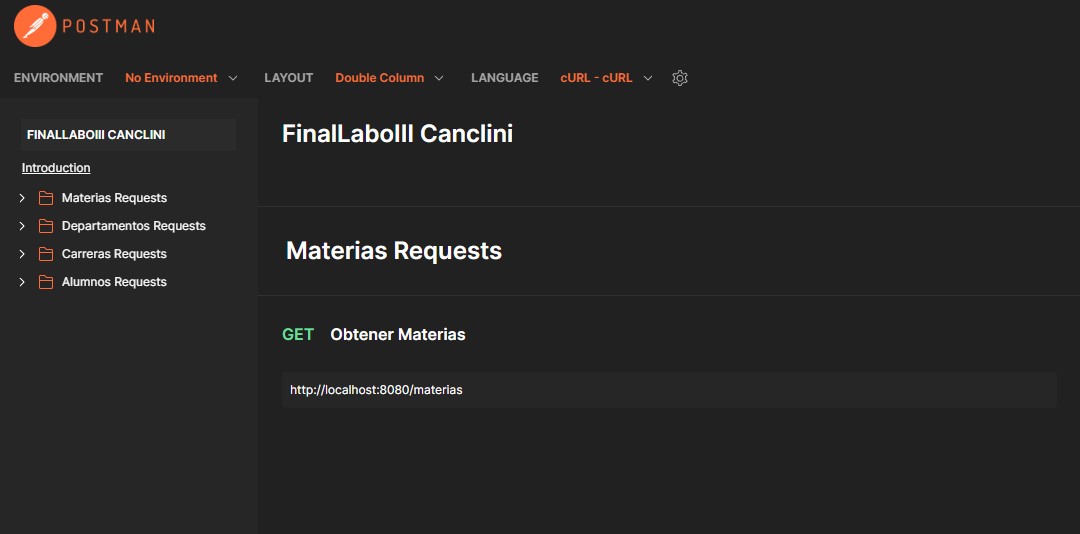Select FINALLABOIII CANCLINI collection title in sidebar
The height and width of the screenshot is (534, 1080).
tap(96, 134)
